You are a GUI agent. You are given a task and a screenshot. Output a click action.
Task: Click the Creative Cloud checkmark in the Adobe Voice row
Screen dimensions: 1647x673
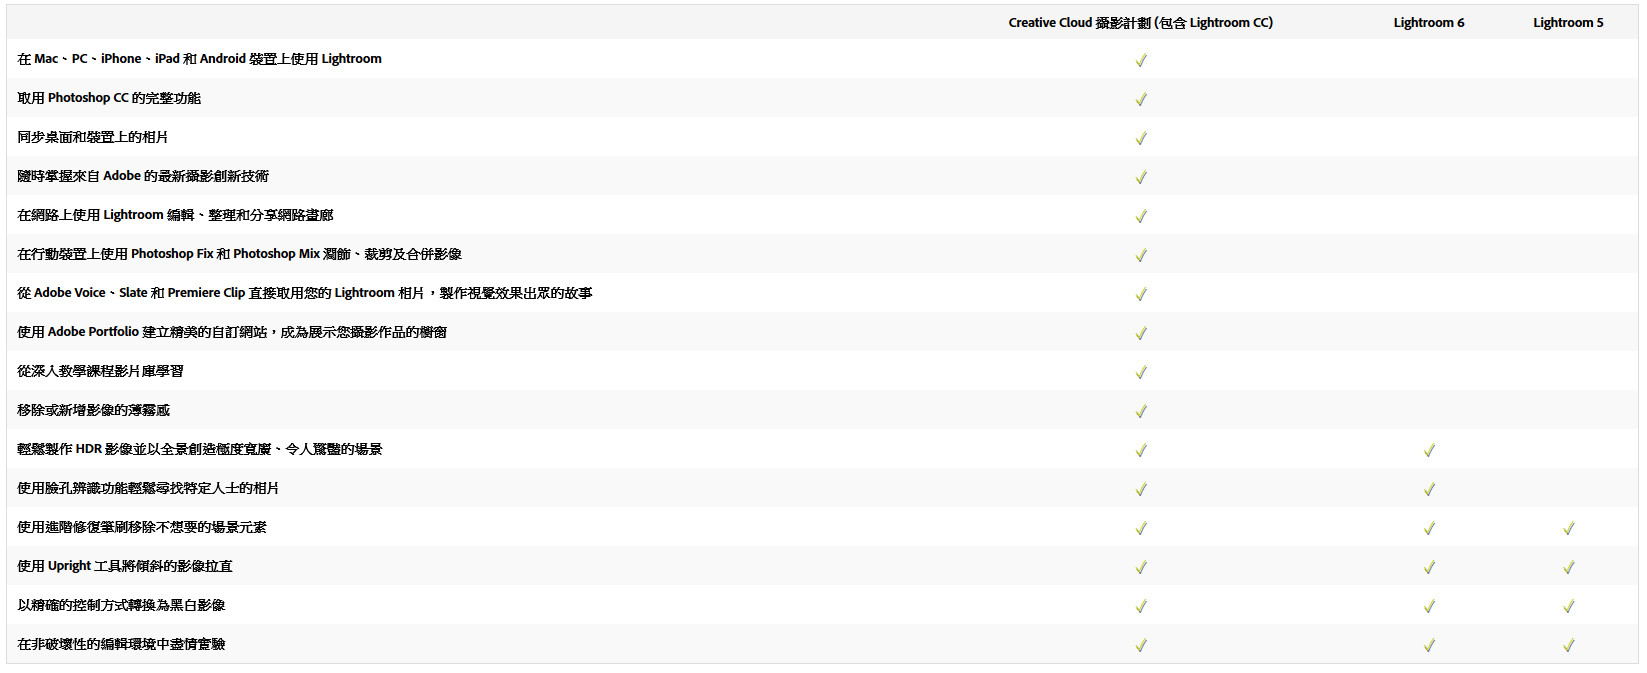click(x=1141, y=294)
